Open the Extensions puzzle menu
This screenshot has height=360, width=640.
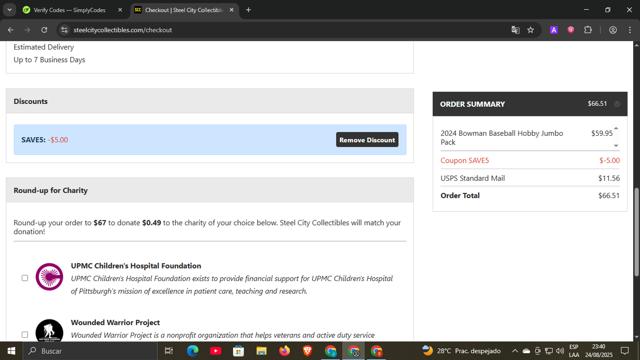[588, 30]
